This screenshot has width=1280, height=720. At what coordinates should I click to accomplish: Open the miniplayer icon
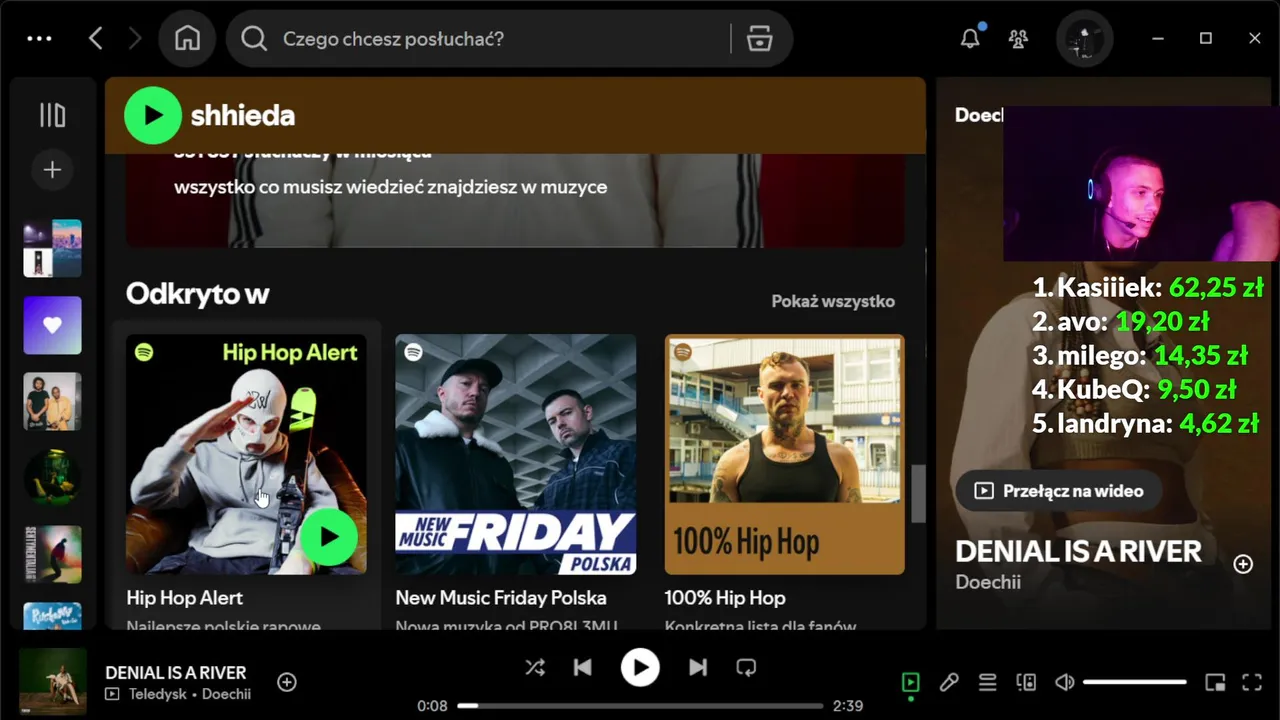point(1215,683)
